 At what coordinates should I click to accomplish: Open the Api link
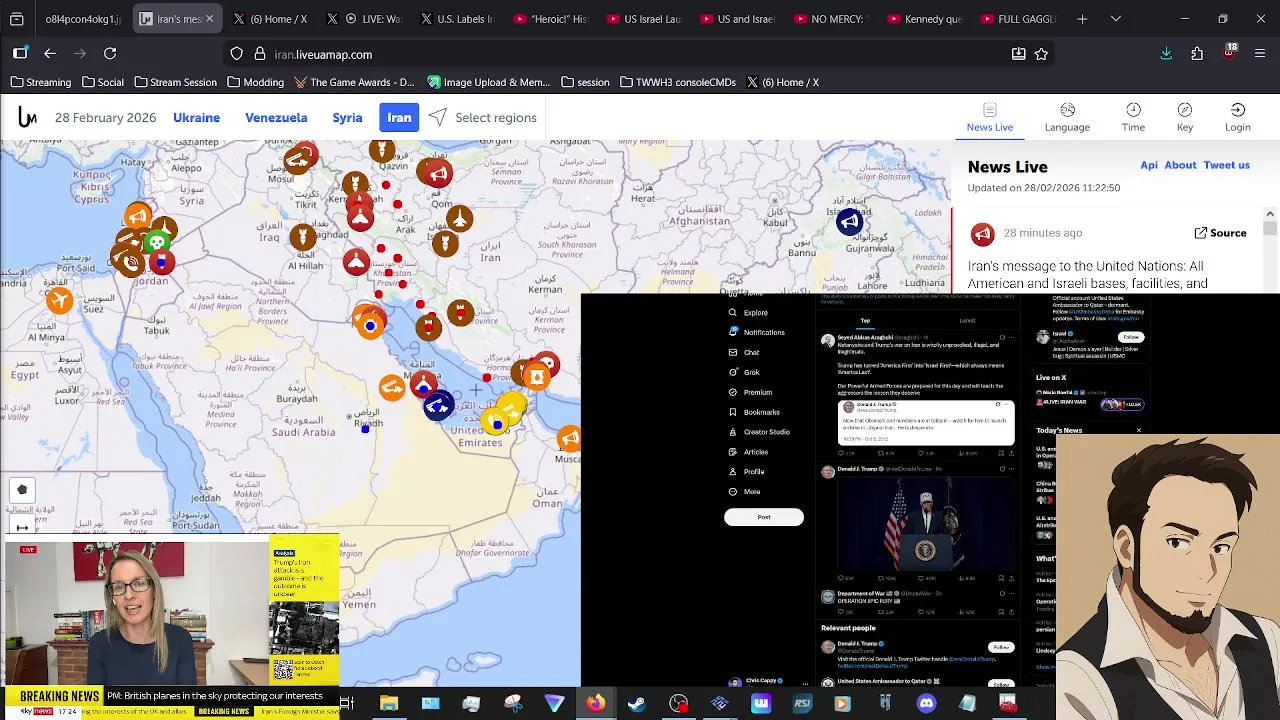point(1149,165)
